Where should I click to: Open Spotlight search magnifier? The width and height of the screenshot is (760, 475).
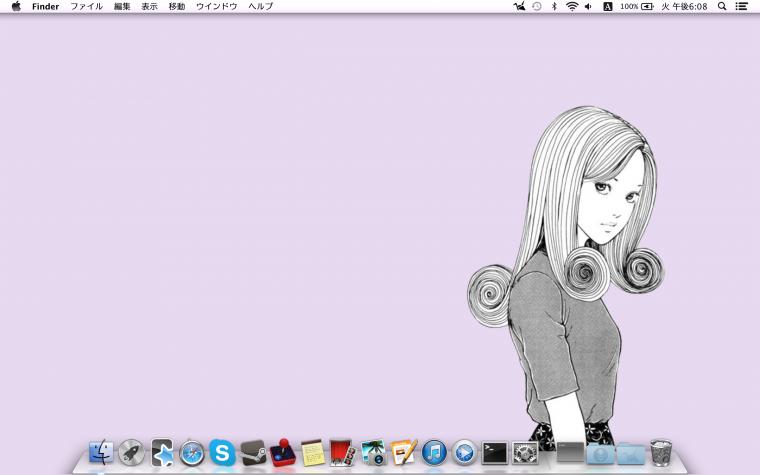[722, 6]
